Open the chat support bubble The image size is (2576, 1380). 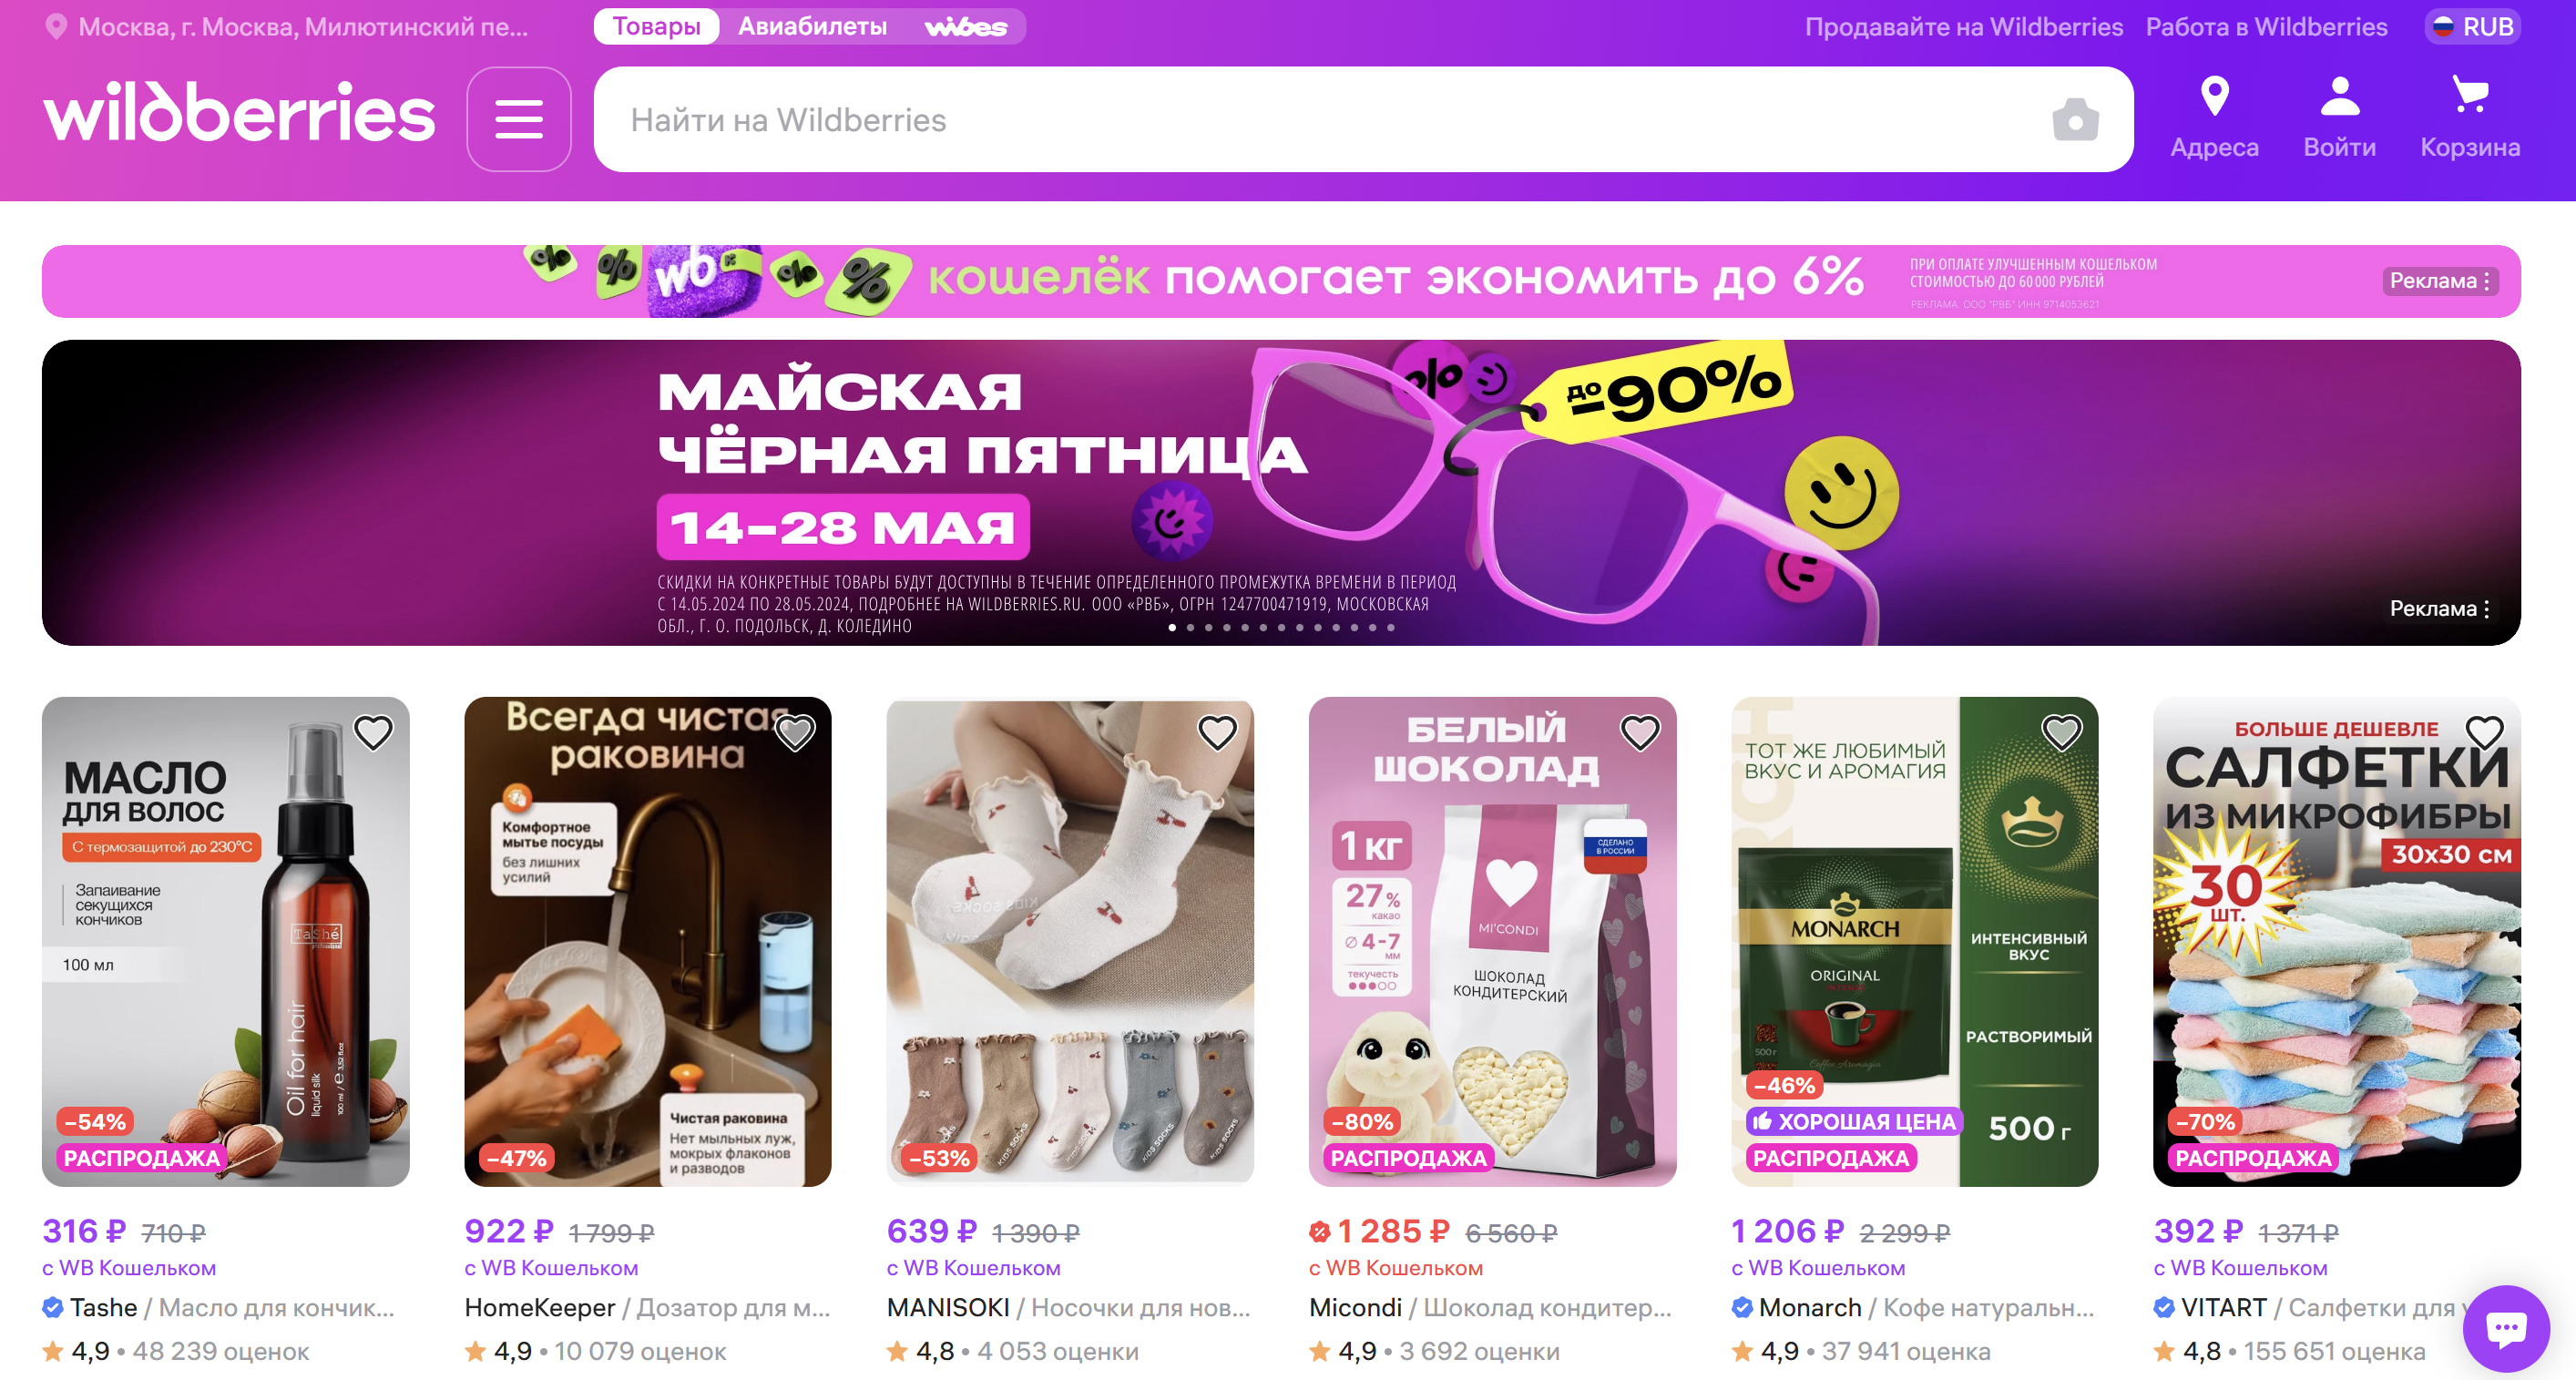(2505, 1328)
